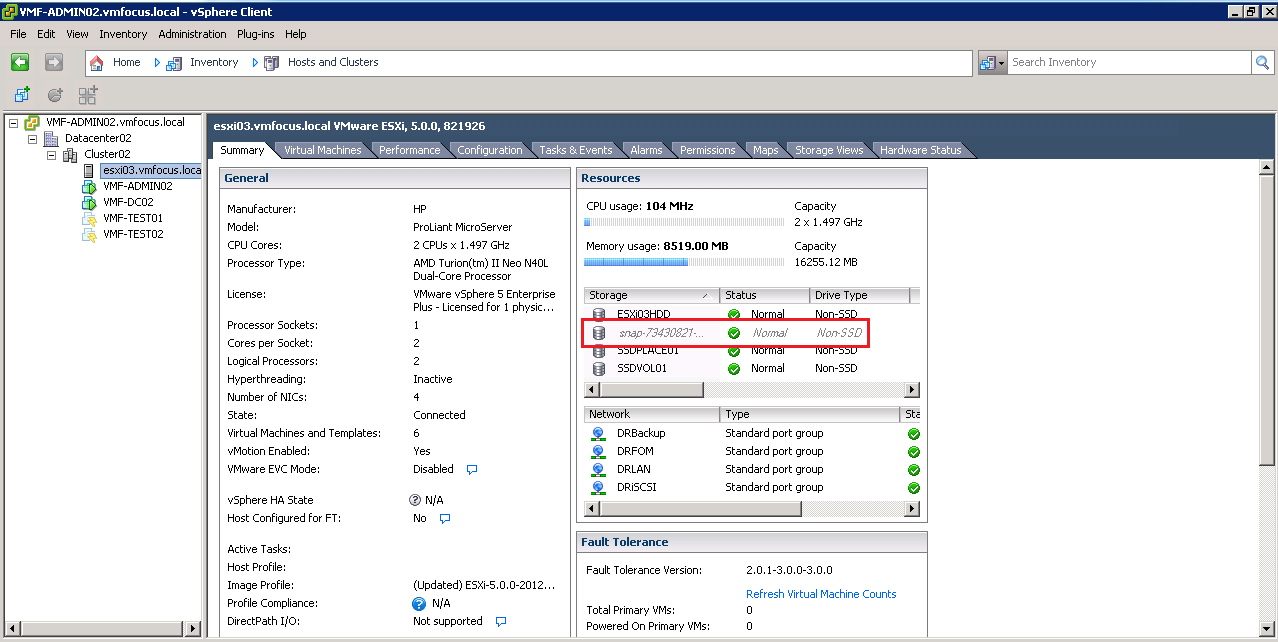1278x642 pixels.
Task: Click the green back navigation arrow
Action: (20, 62)
